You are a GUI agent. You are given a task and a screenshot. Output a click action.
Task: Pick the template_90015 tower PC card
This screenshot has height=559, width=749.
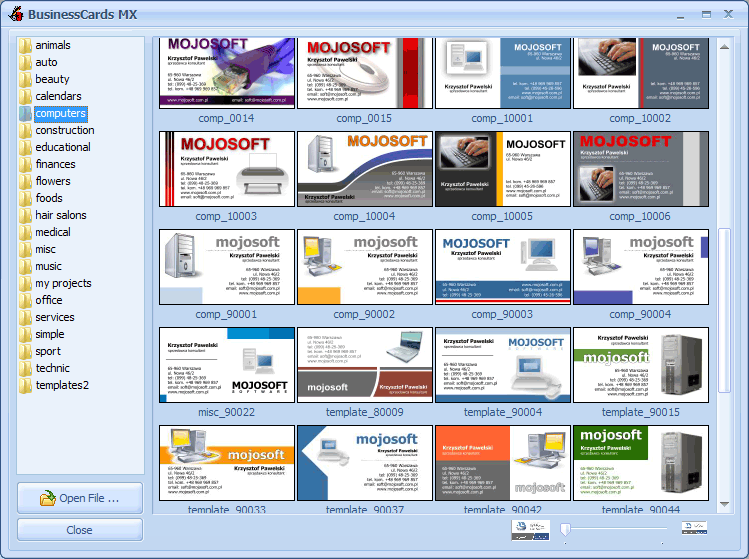click(641, 365)
